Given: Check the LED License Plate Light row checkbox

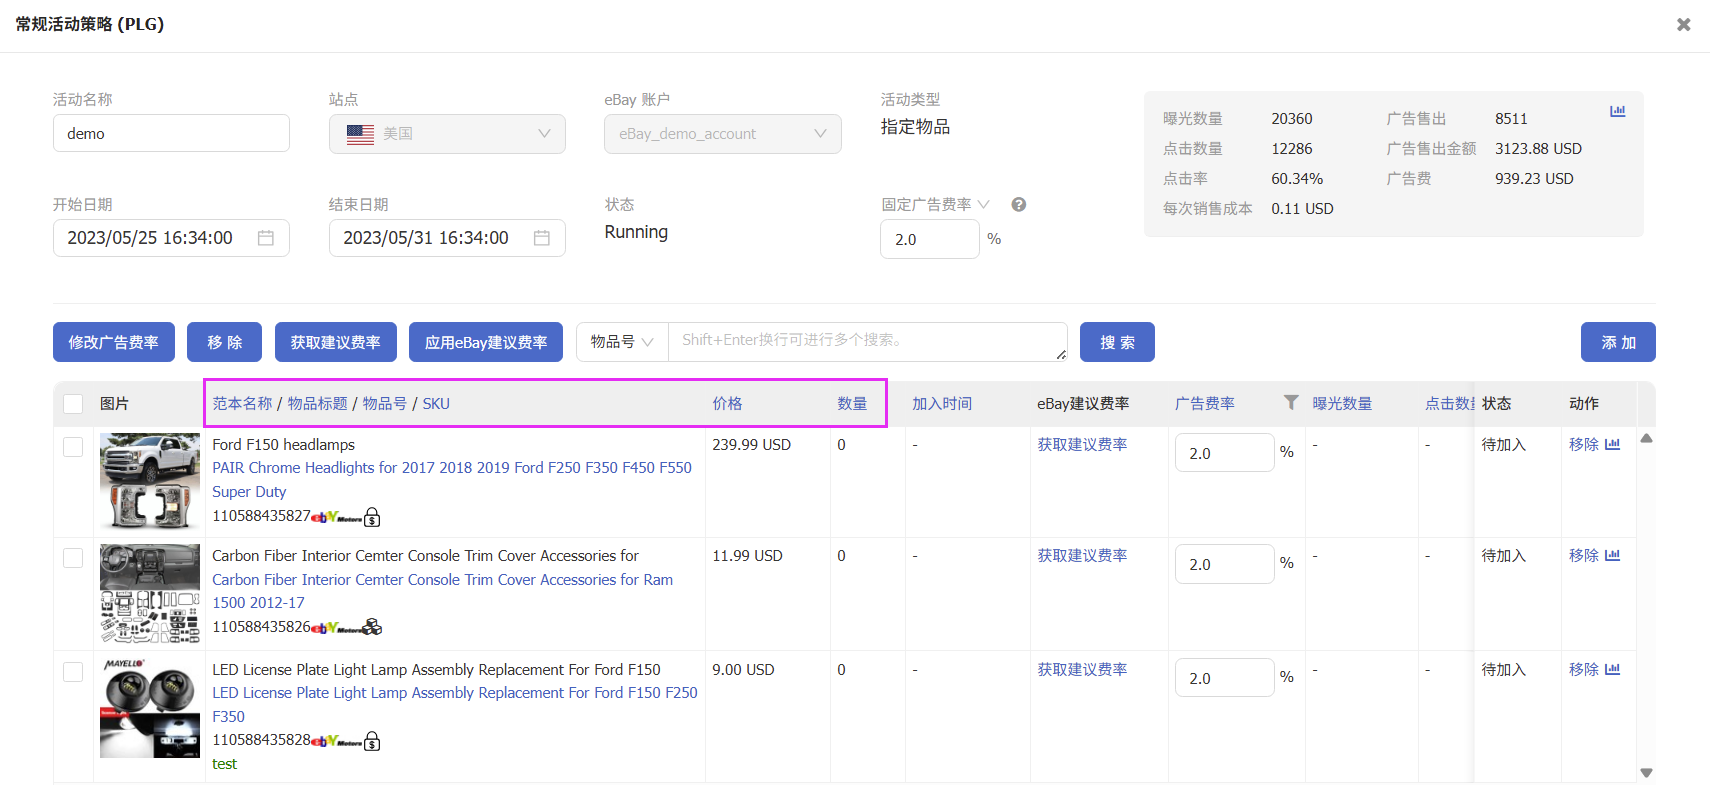Looking at the screenshot, I should pos(73,672).
